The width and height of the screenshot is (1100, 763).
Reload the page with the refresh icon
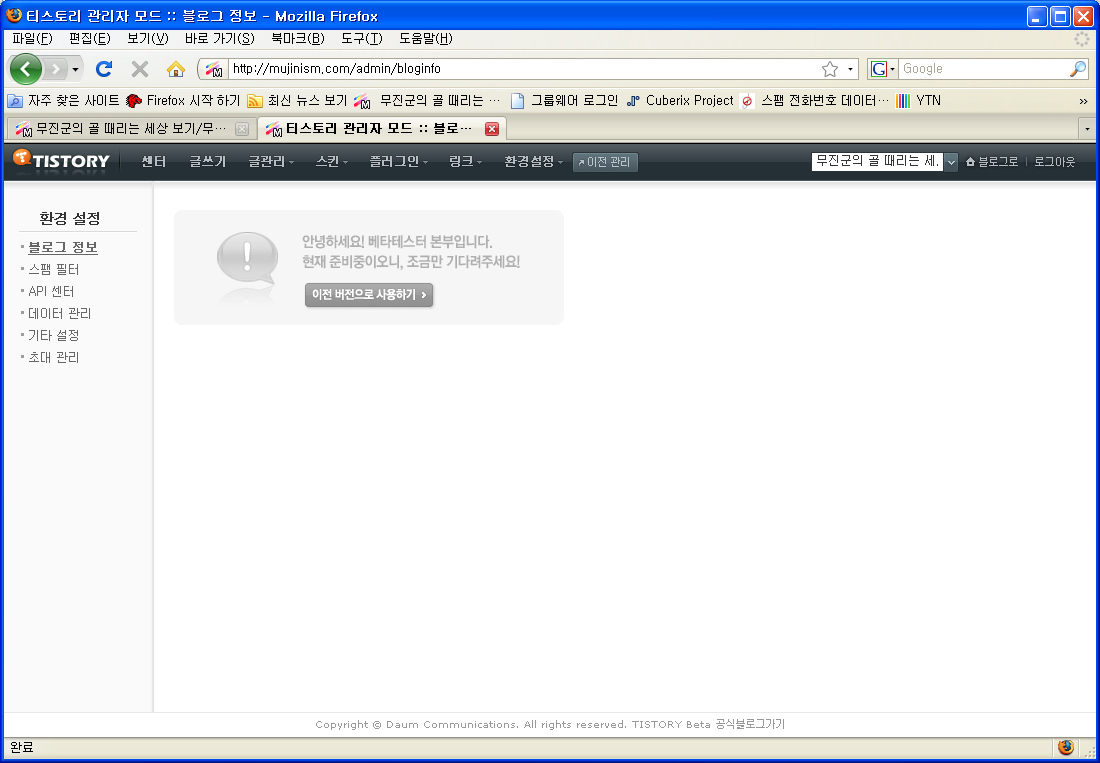pyautogui.click(x=104, y=69)
